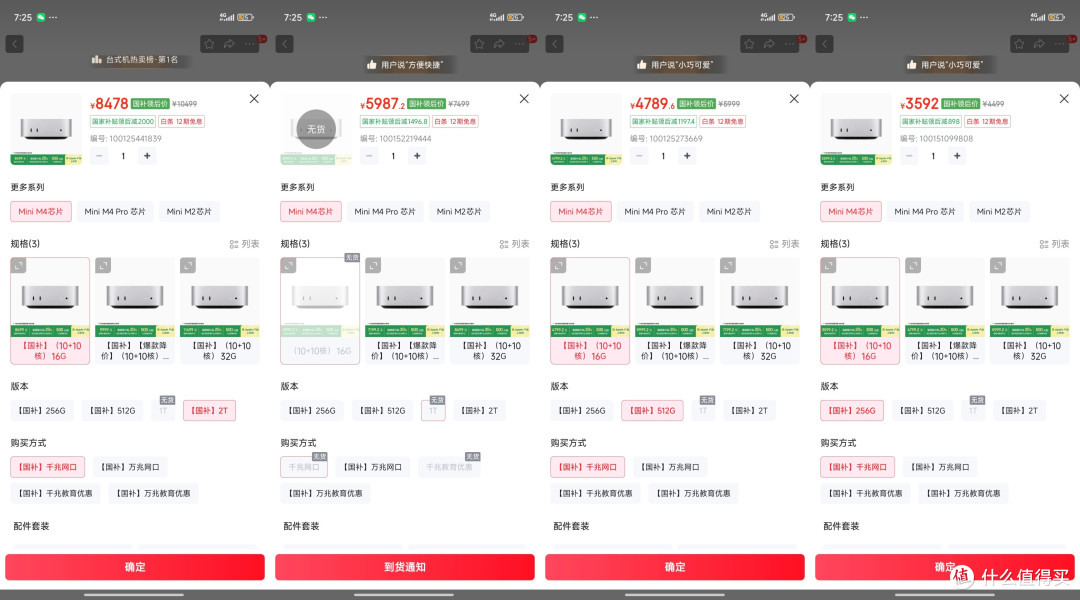The image size is (1080, 600).
Task: Share product via icon above ¥4789 panel
Action: (769, 44)
